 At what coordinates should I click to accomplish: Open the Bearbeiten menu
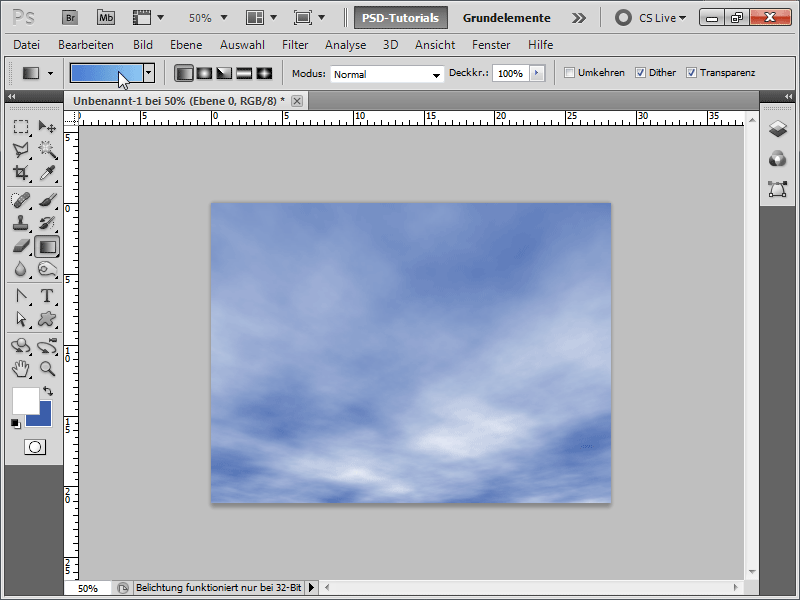click(x=86, y=45)
